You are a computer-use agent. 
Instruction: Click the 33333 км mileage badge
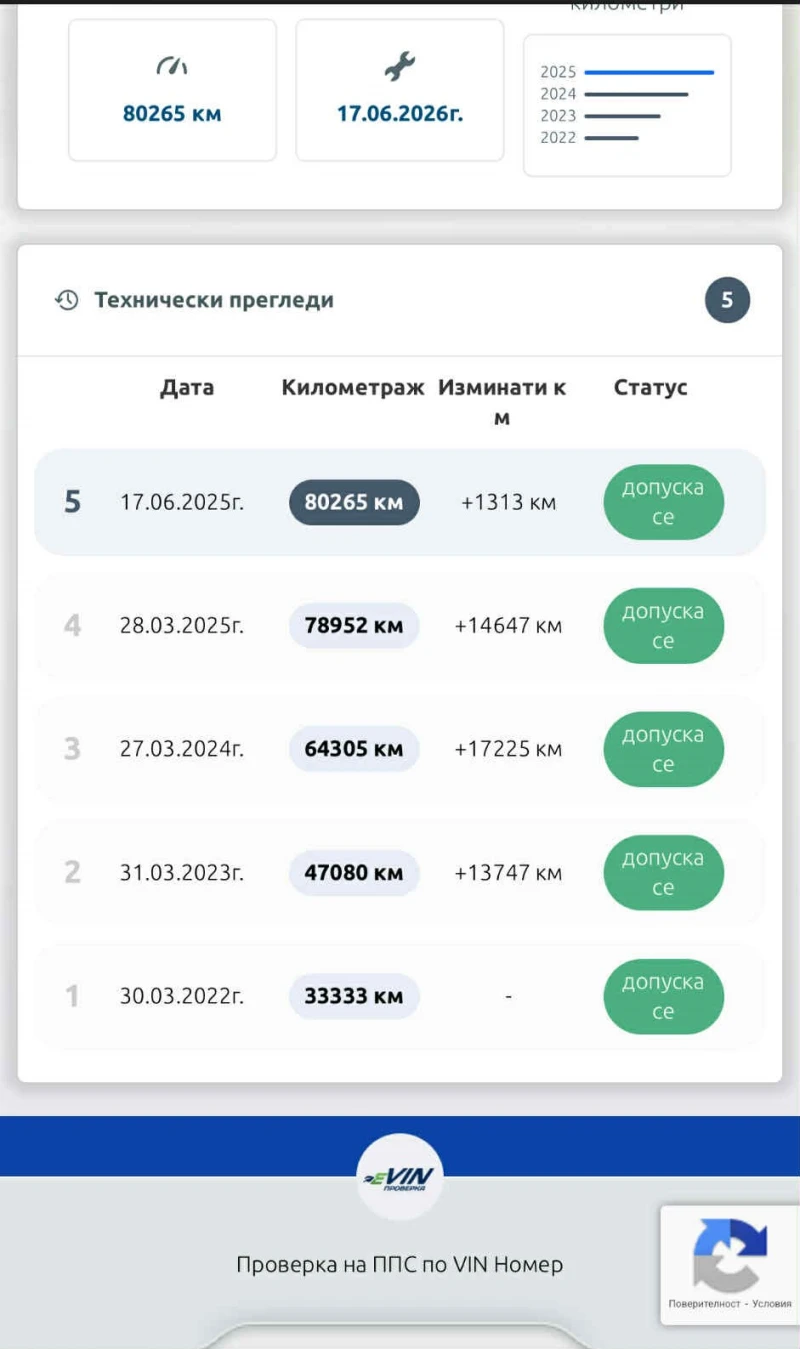click(354, 996)
